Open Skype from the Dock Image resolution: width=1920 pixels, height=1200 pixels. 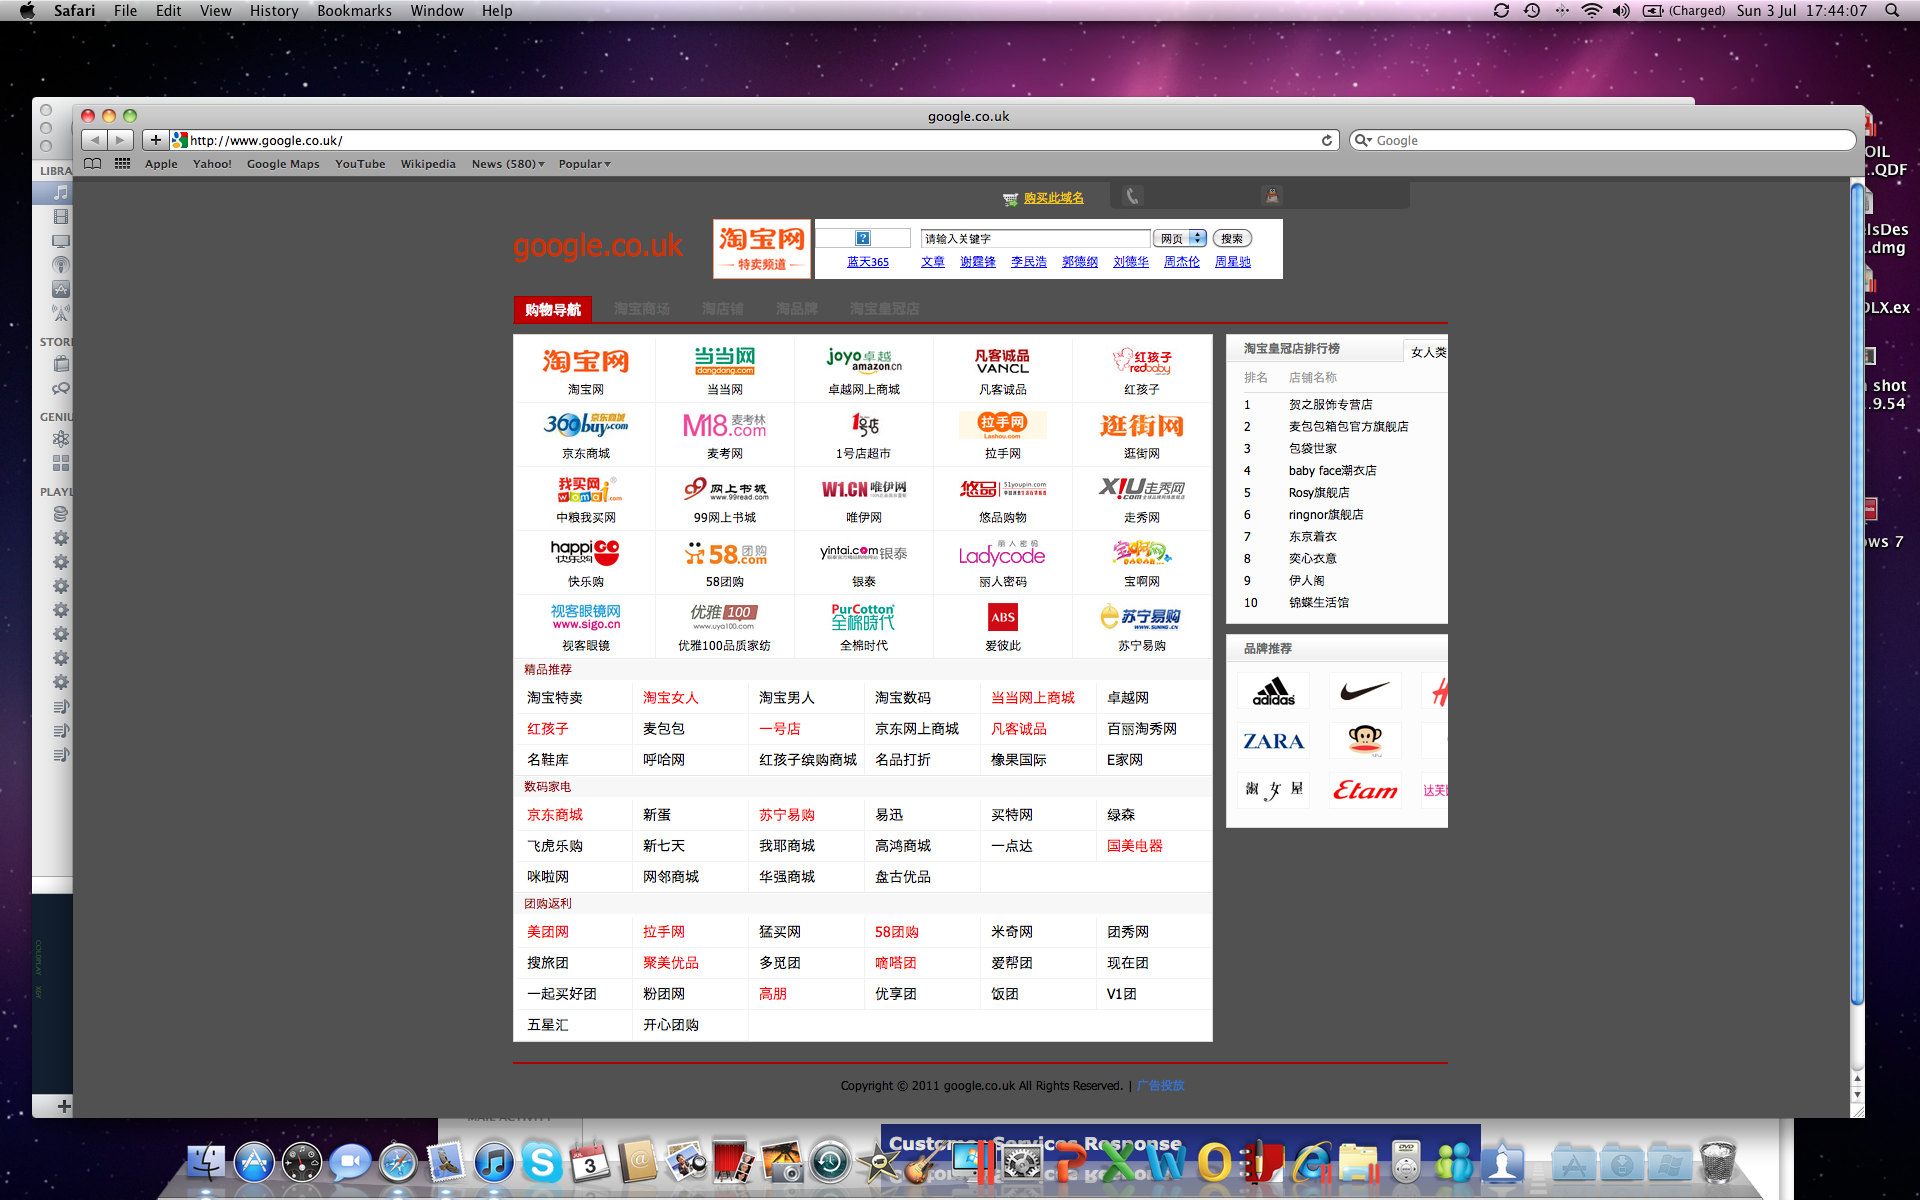click(x=542, y=1162)
